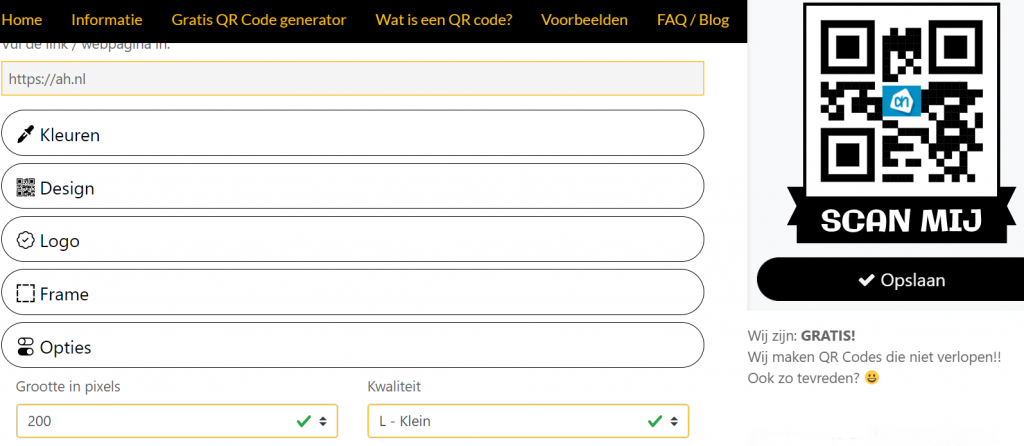Expand the Kleuren section
This screenshot has height=446, width=1024.
tap(353, 133)
